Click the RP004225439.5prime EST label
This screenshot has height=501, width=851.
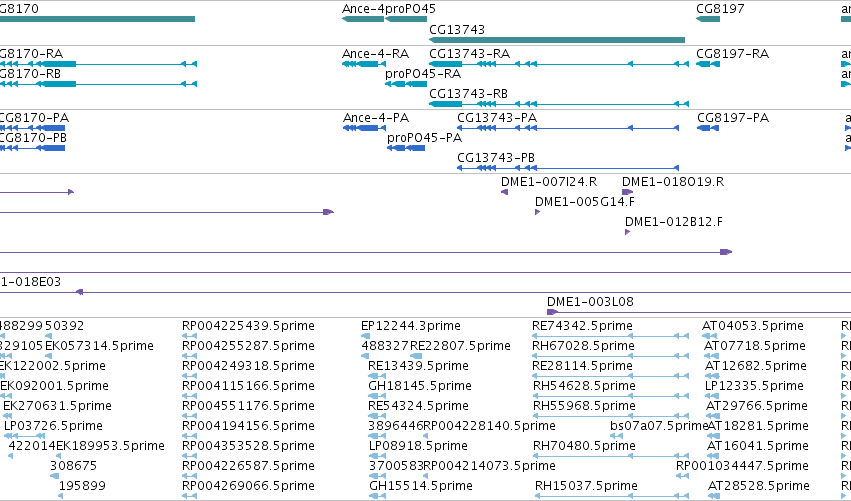point(248,326)
